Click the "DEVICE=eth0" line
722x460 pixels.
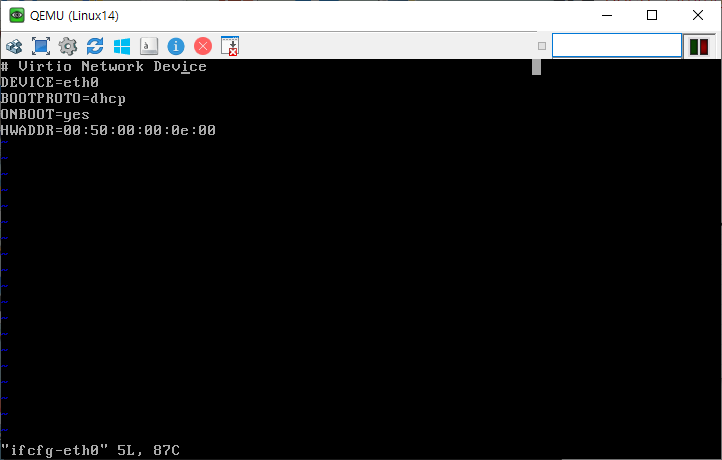pyautogui.click(x=50, y=82)
